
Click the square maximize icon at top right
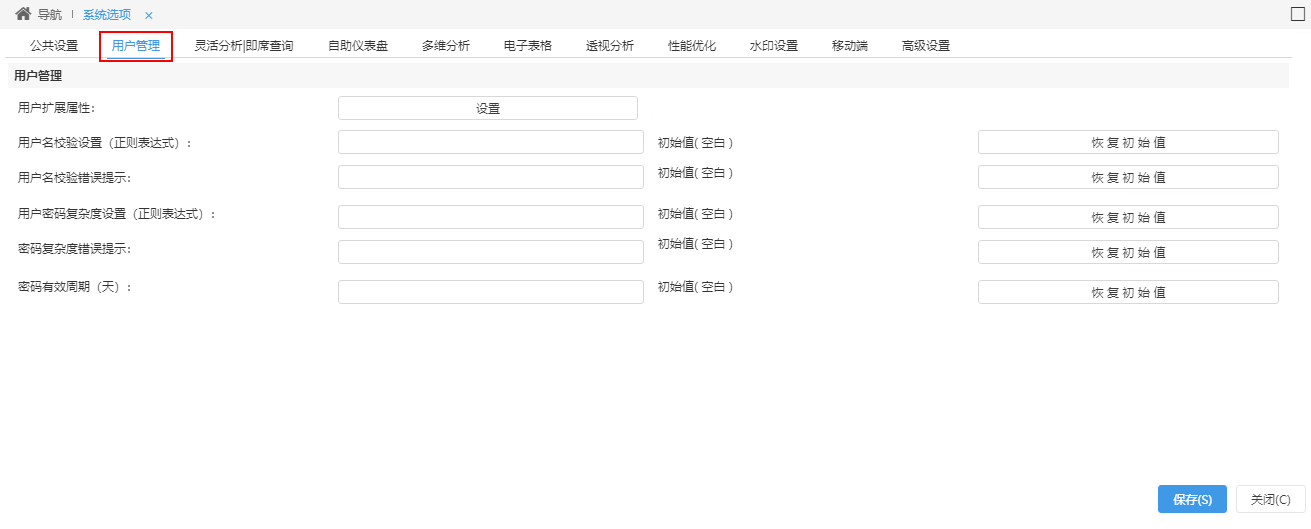pyautogui.click(x=1298, y=14)
